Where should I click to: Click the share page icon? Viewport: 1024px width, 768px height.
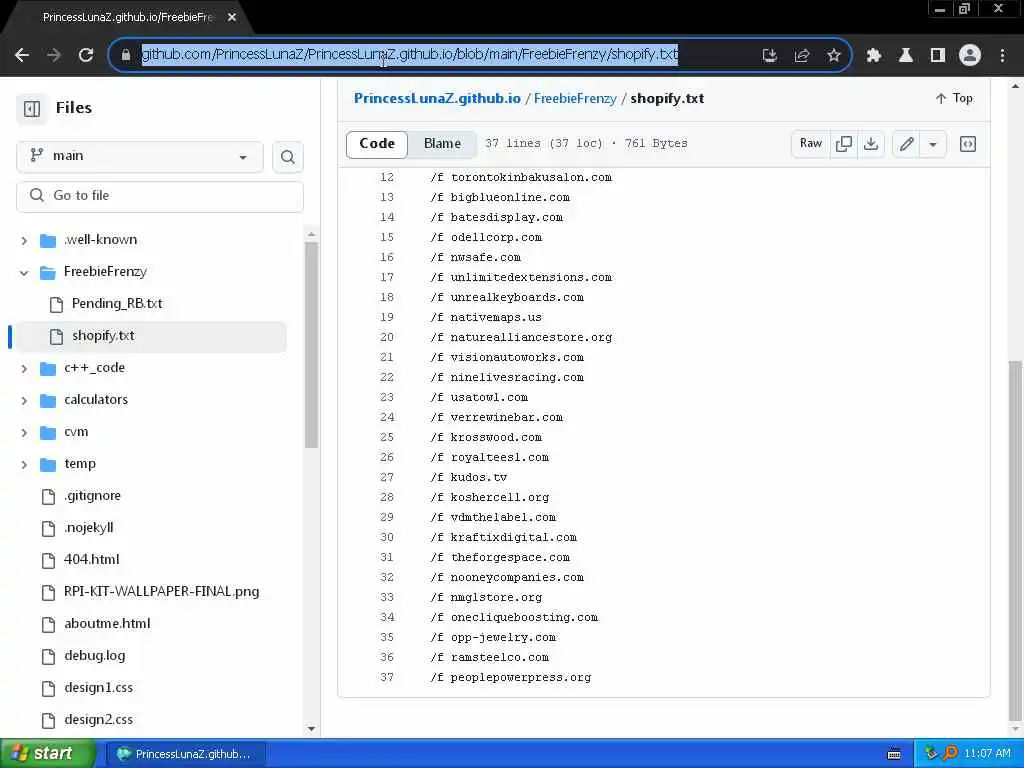click(802, 55)
